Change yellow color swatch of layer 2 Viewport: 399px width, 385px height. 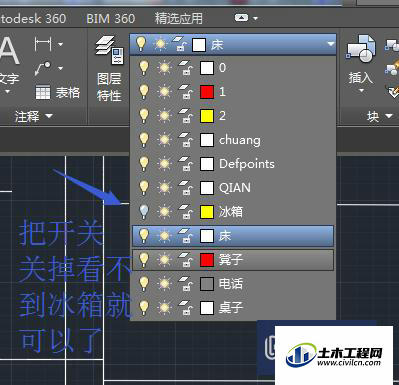pos(207,116)
